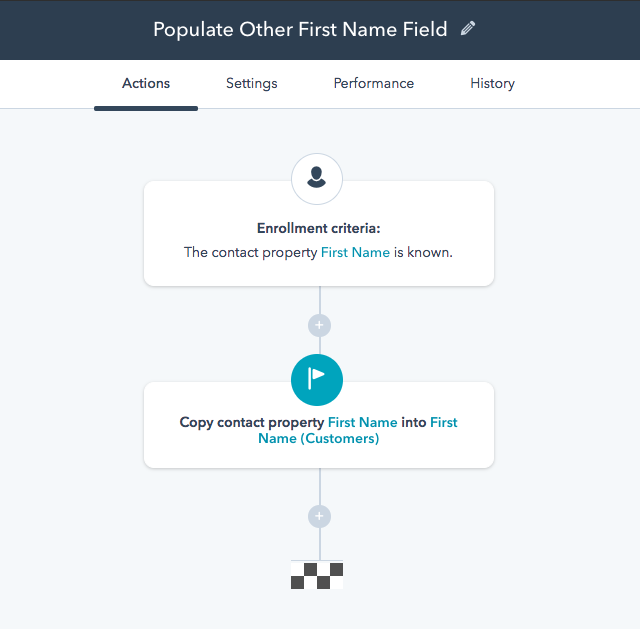Add action below the copy property step
The width and height of the screenshot is (640, 629).
pyautogui.click(x=319, y=516)
